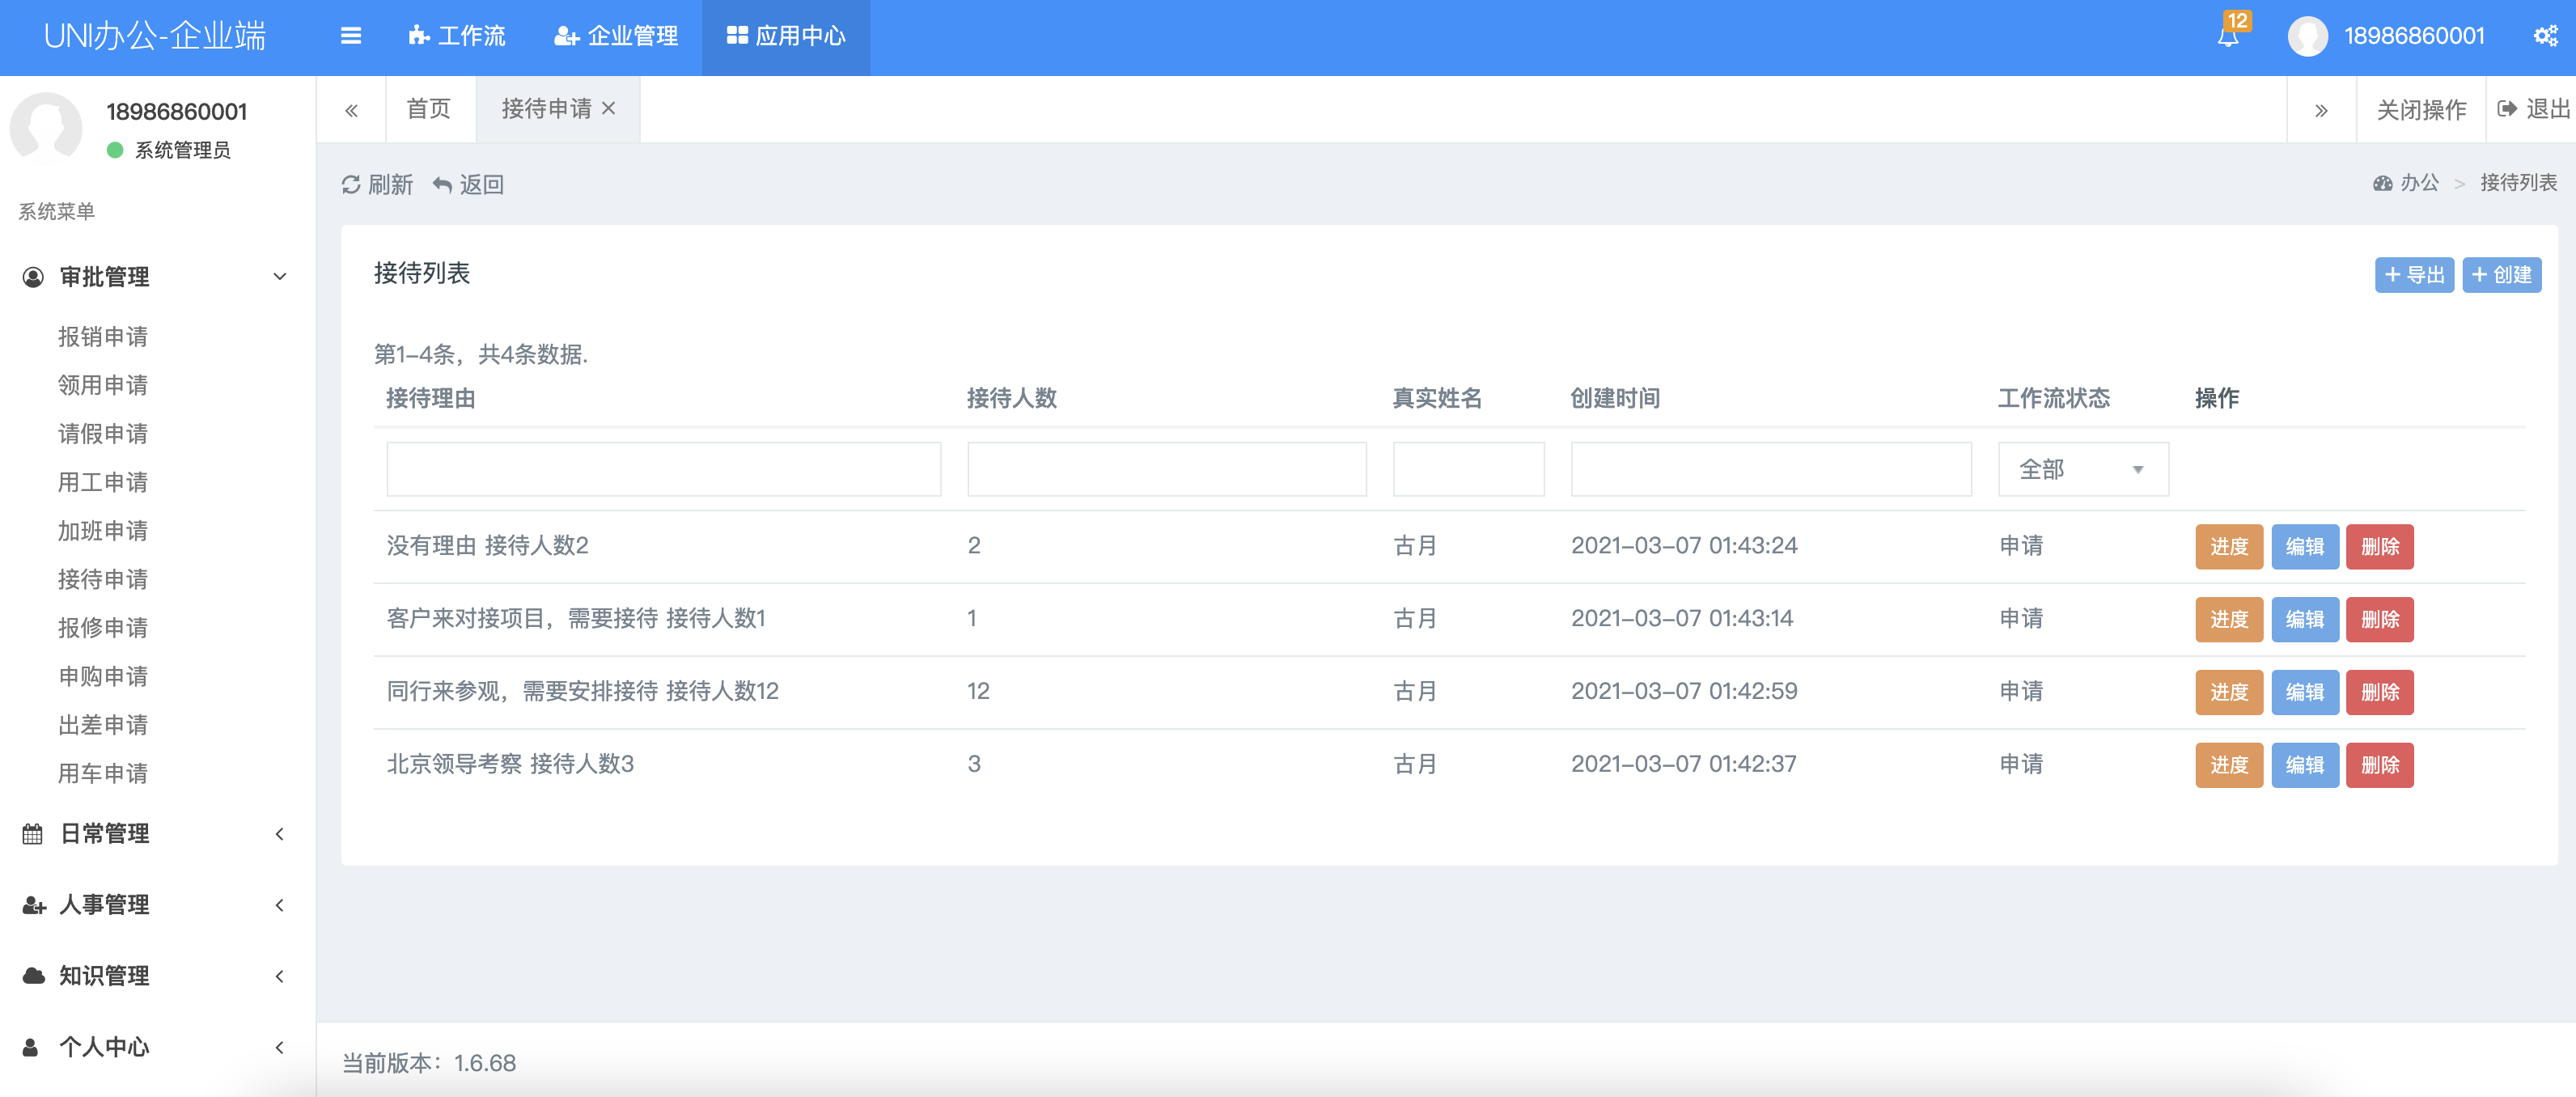Open the 企业管理 top menu
The image size is (2576, 1097).
(616, 36)
